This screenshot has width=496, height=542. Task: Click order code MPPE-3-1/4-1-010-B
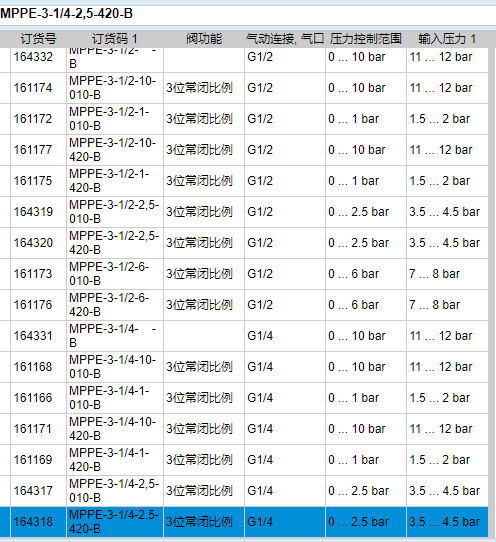pyautogui.click(x=109, y=398)
